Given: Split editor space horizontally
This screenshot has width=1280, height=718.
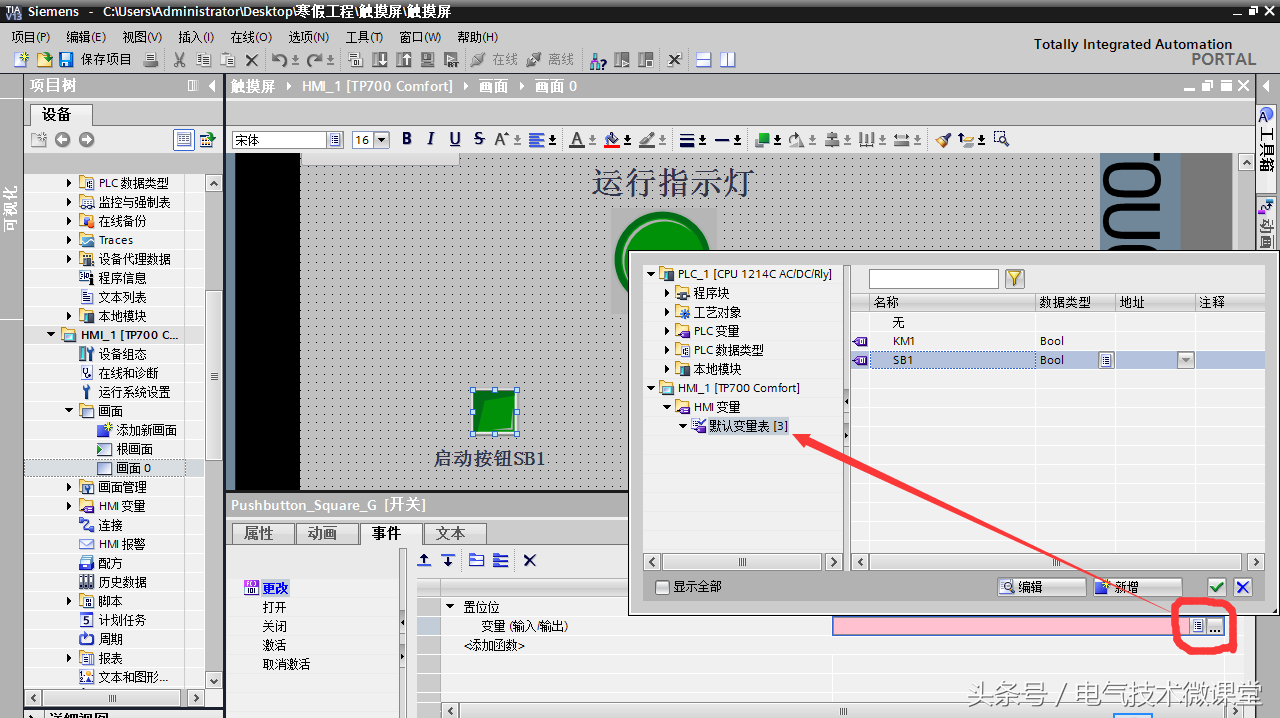Looking at the screenshot, I should point(704,60).
